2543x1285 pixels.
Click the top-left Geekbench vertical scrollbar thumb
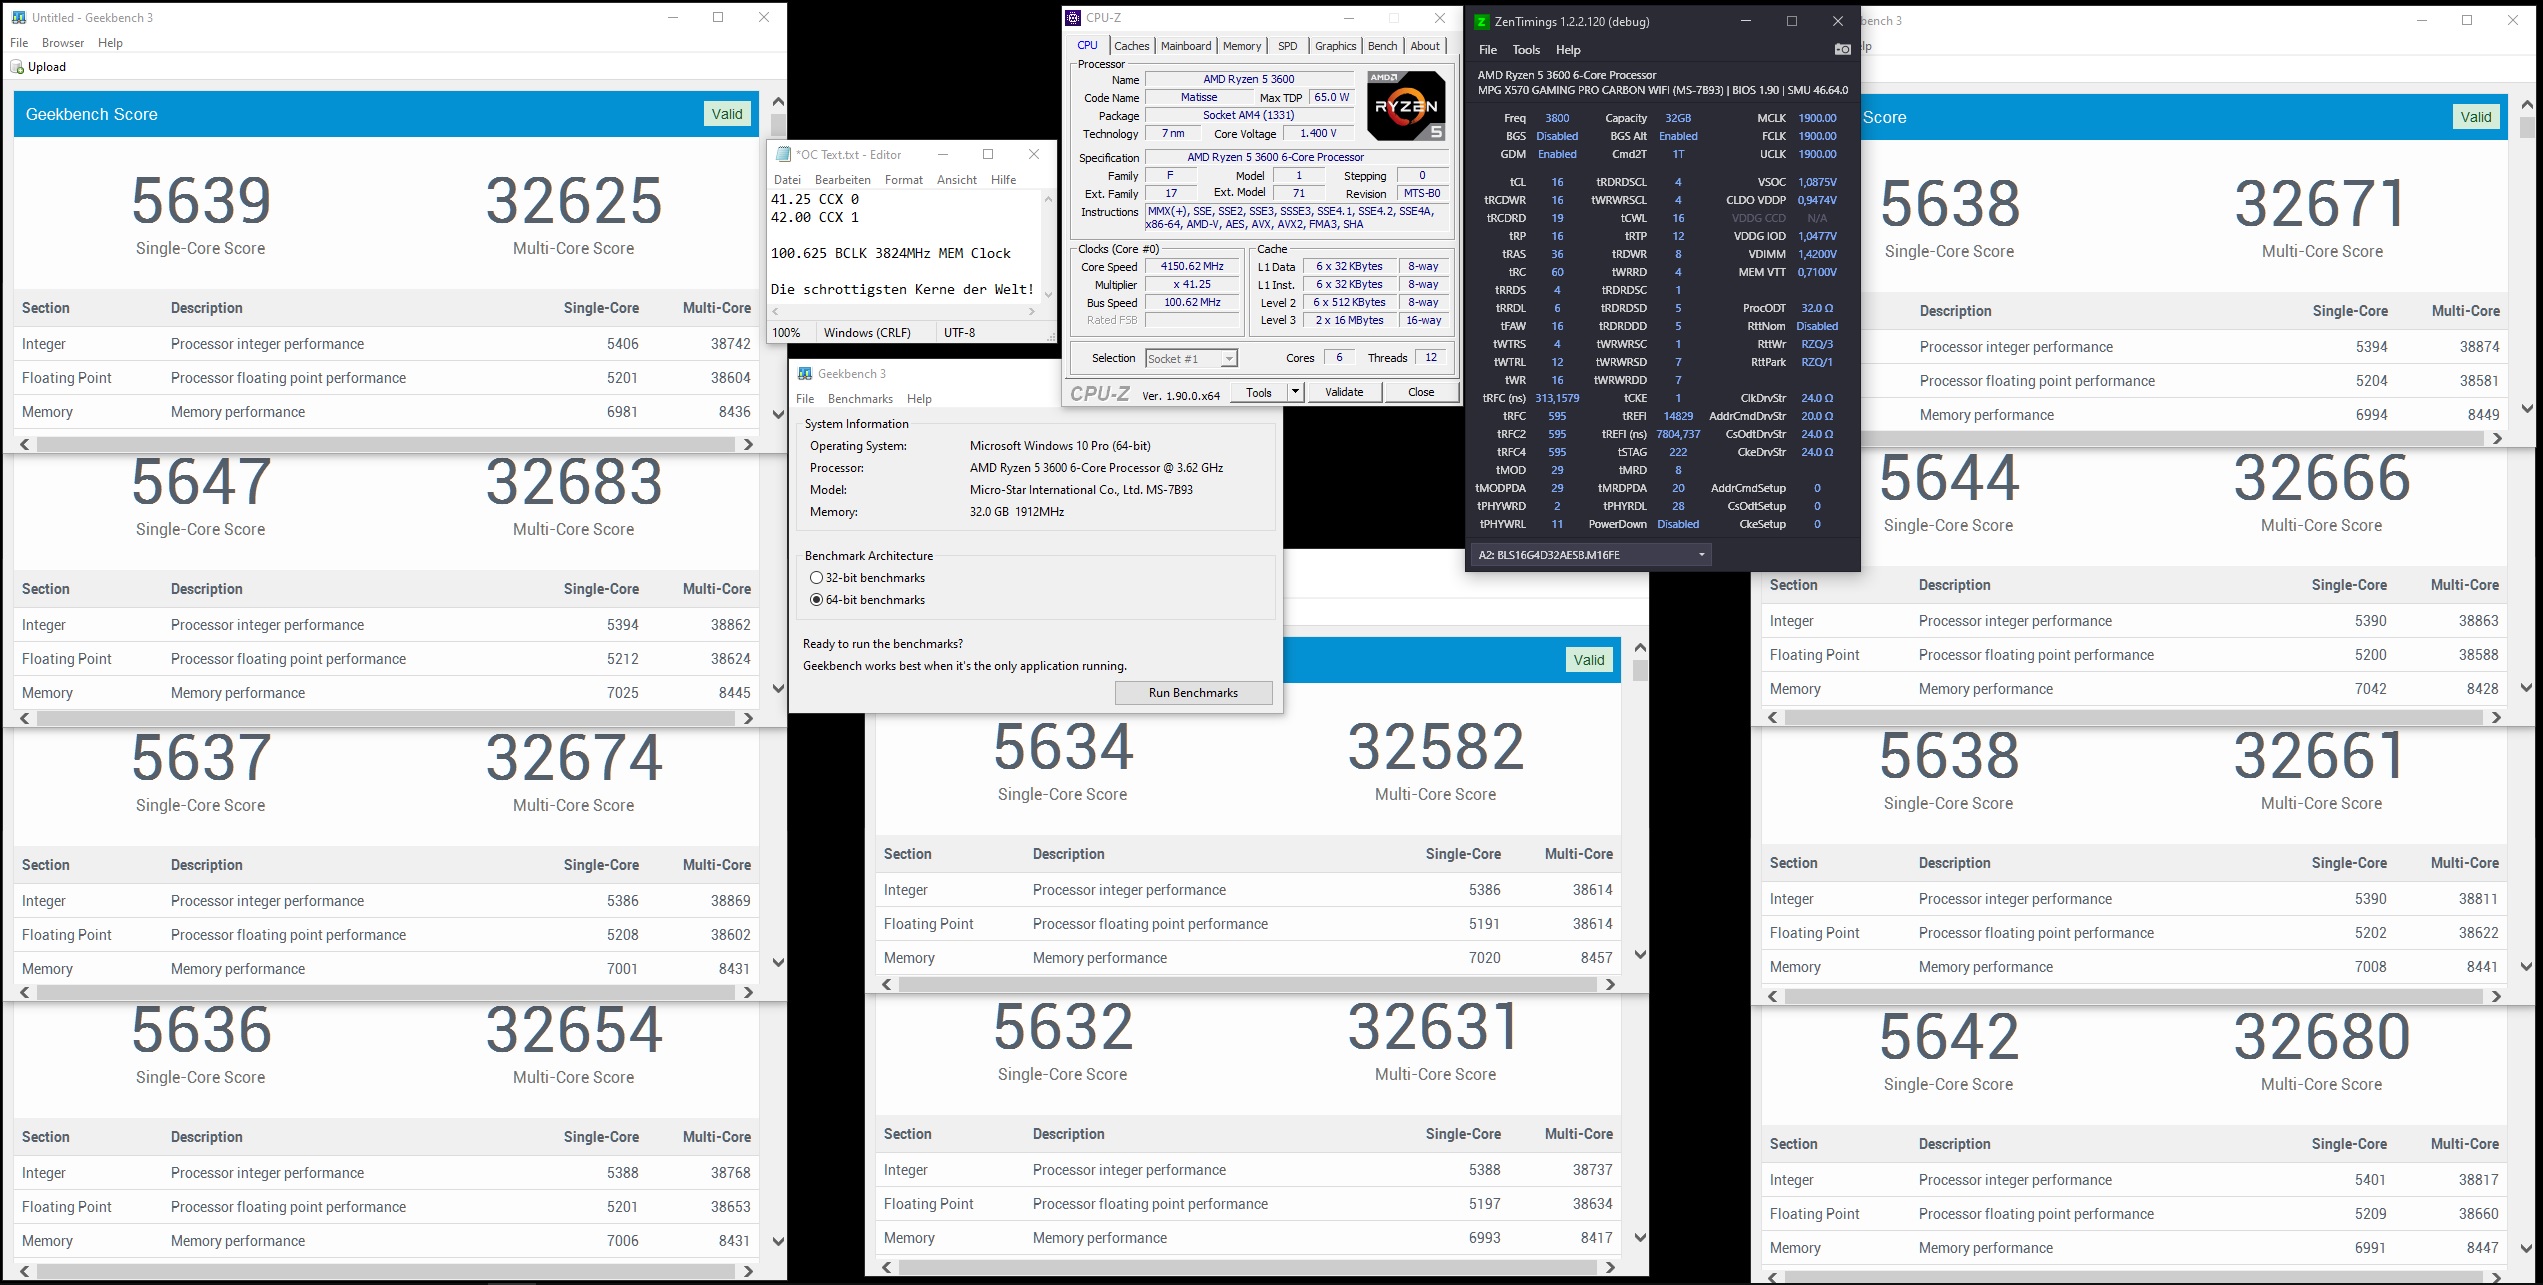(x=778, y=125)
